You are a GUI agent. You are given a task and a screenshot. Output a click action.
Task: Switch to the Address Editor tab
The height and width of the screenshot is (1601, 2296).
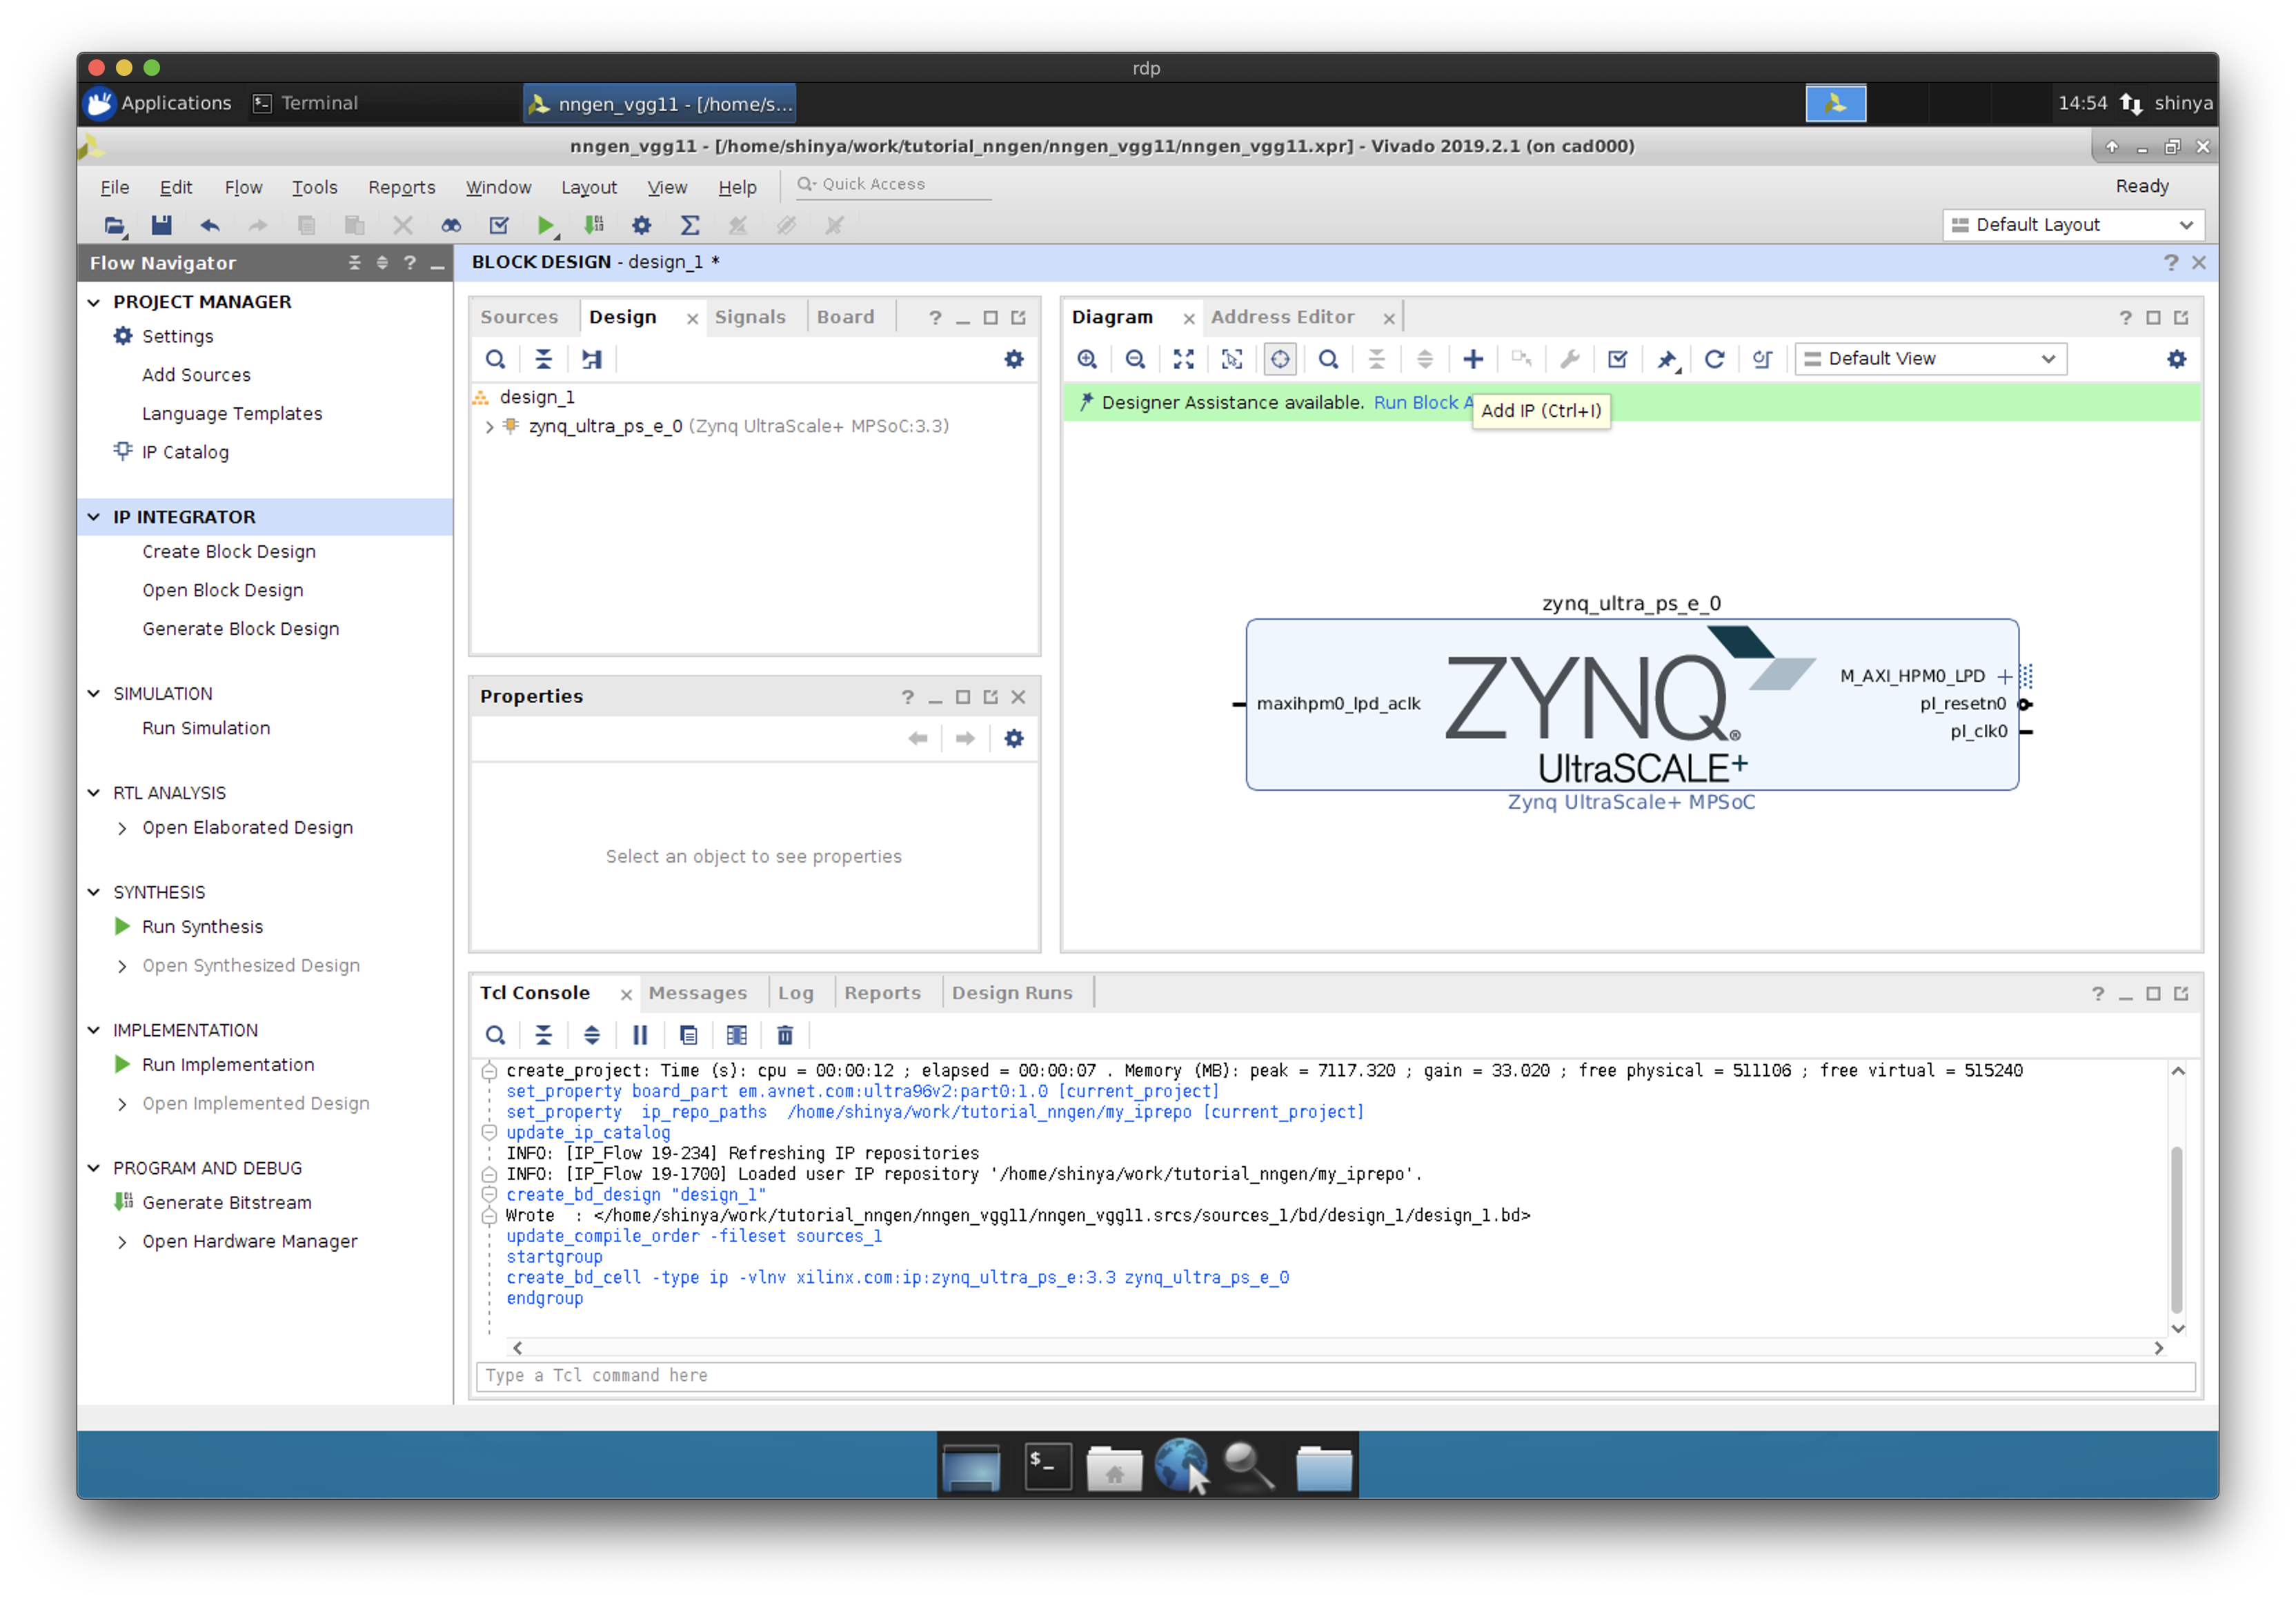pyautogui.click(x=1282, y=317)
